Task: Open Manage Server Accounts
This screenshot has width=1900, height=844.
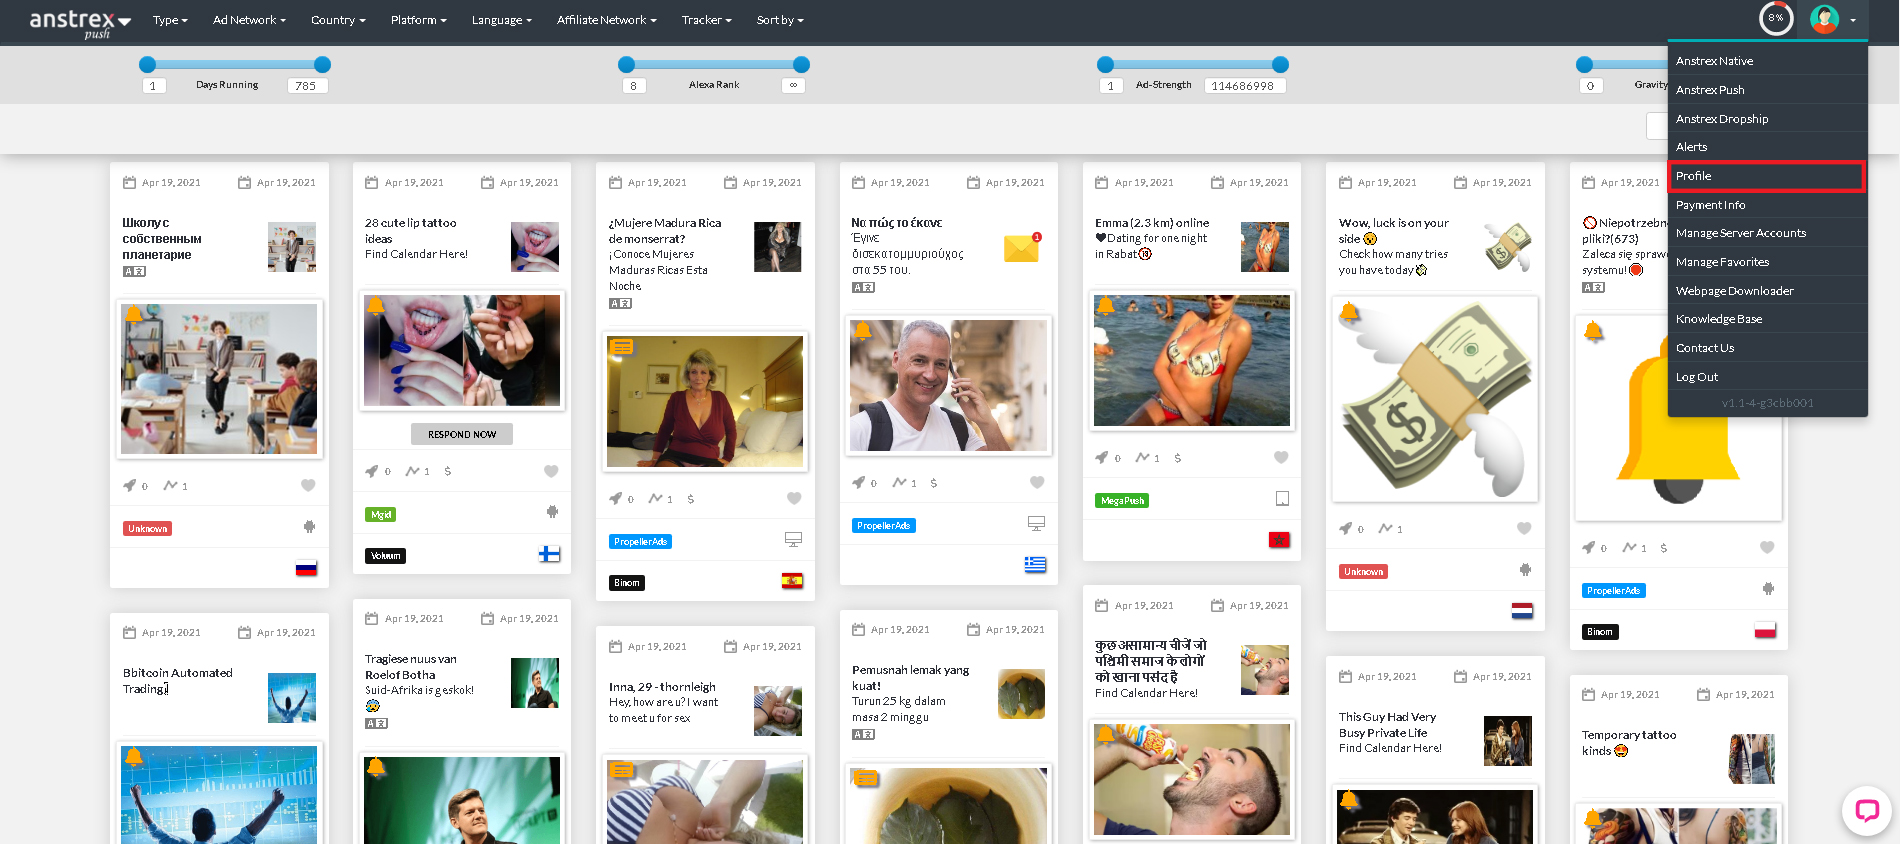Action: click(x=1767, y=233)
